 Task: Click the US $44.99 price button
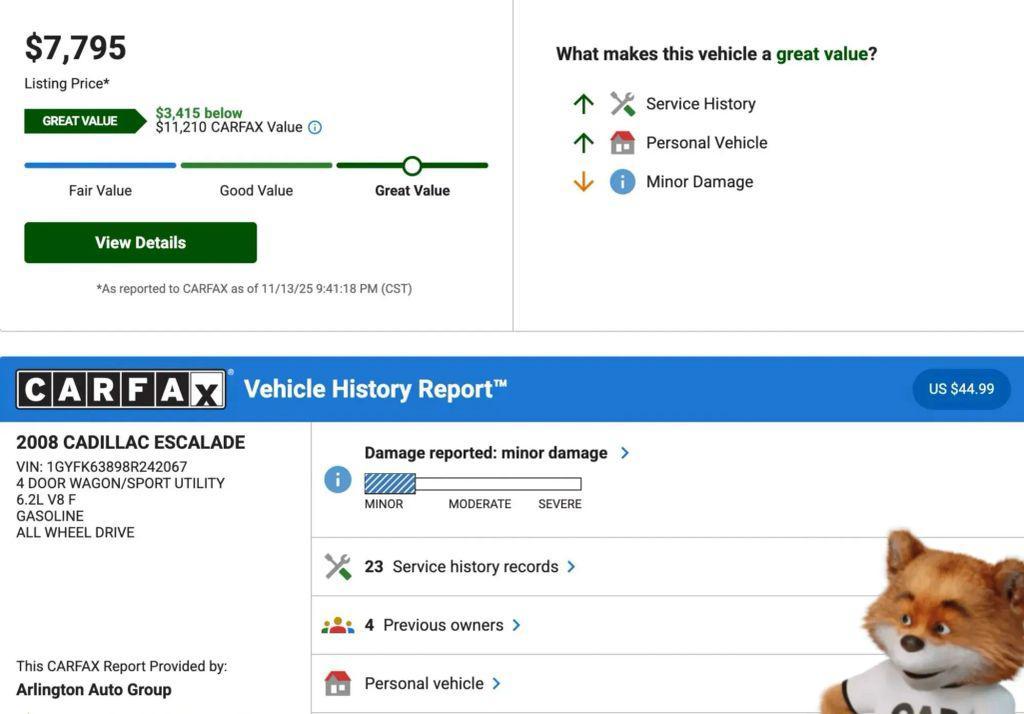point(961,389)
